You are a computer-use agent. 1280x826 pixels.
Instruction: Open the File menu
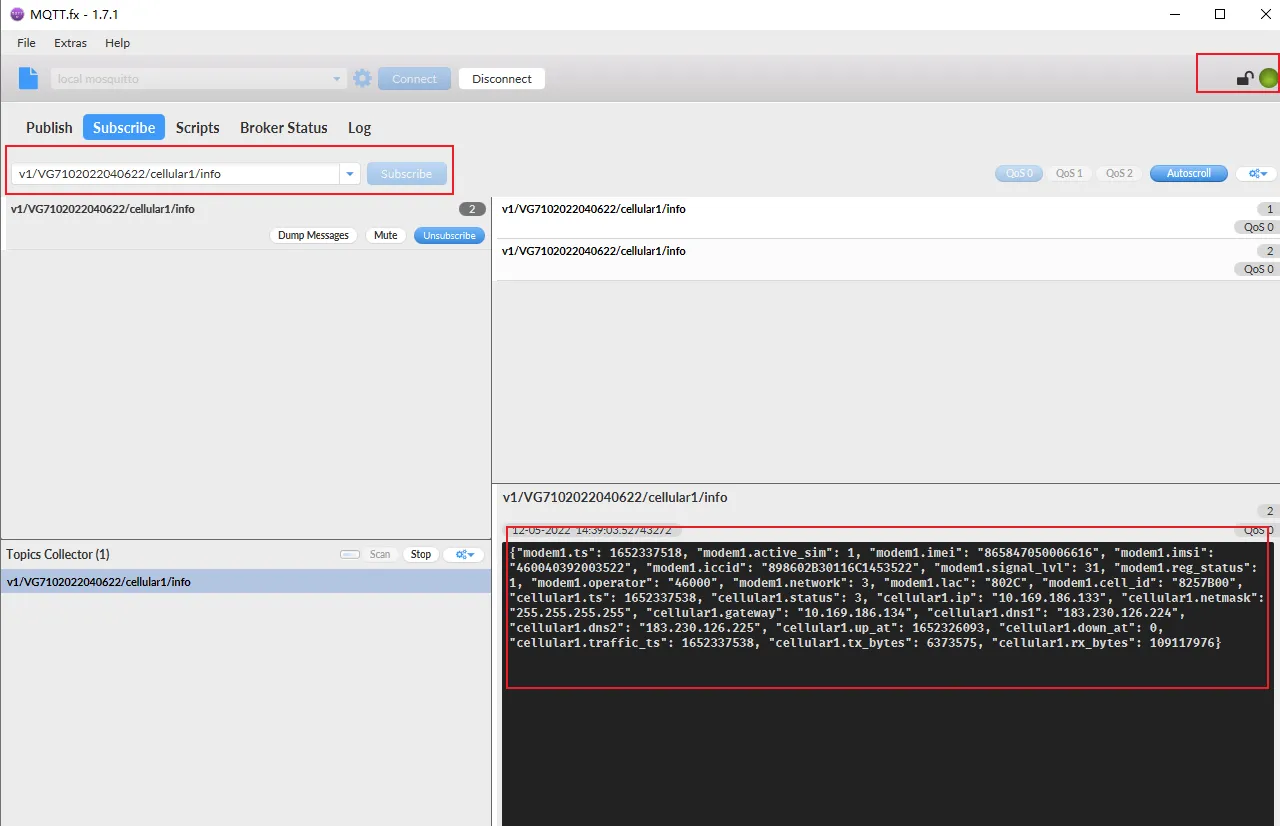(x=26, y=43)
